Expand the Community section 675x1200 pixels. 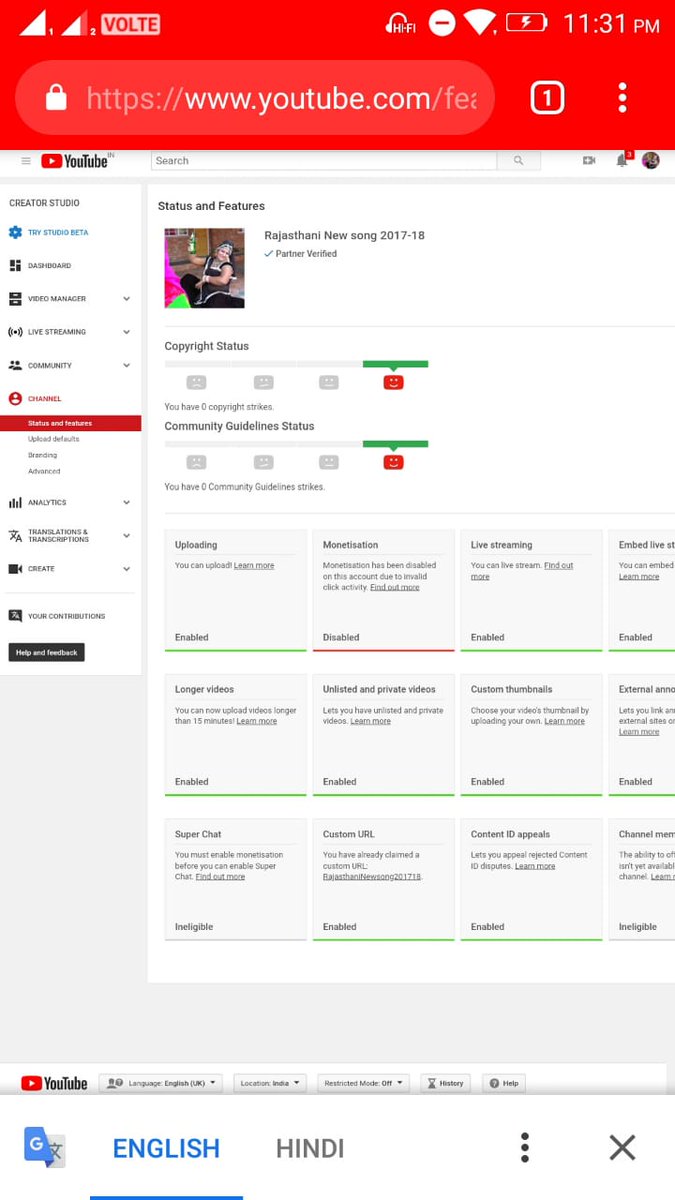tap(126, 366)
